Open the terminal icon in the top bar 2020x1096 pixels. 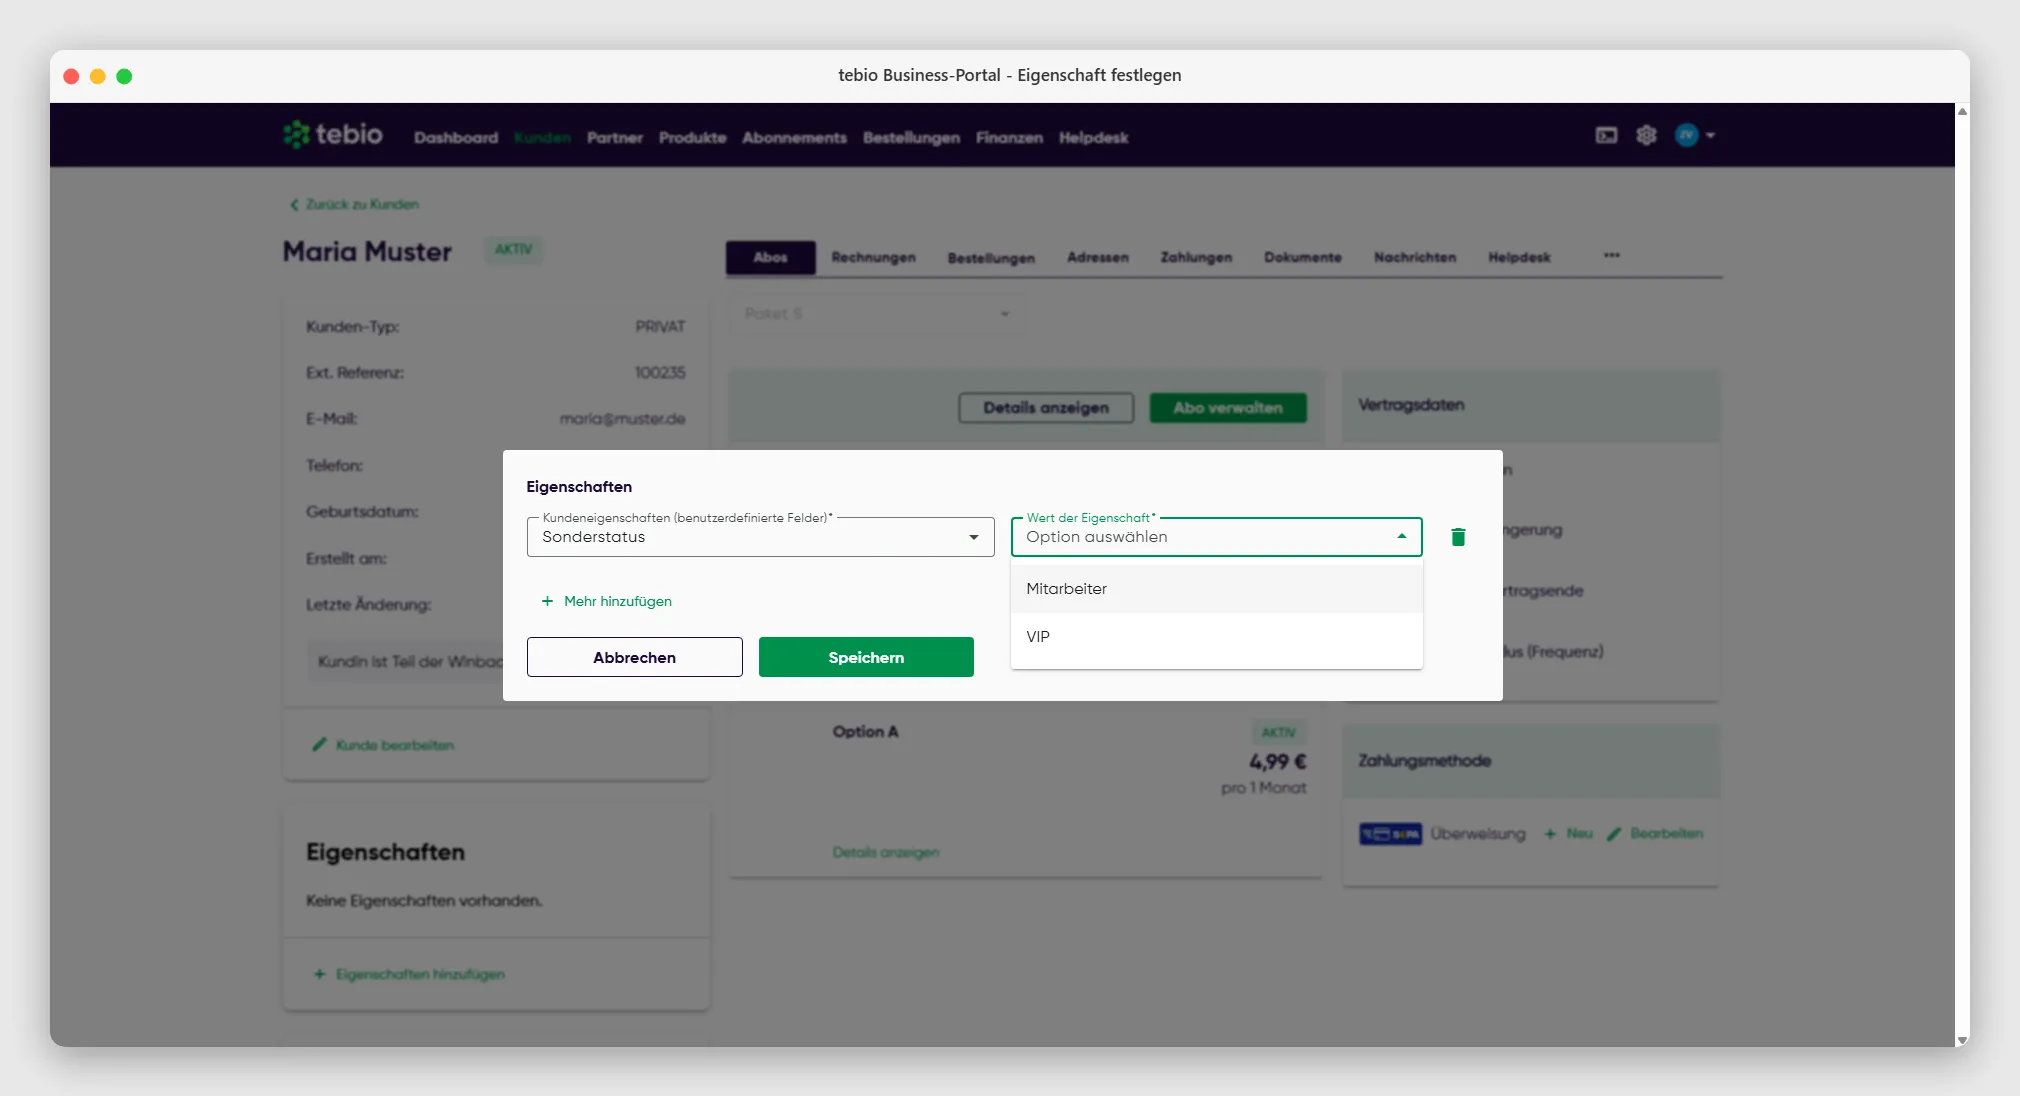click(1606, 135)
